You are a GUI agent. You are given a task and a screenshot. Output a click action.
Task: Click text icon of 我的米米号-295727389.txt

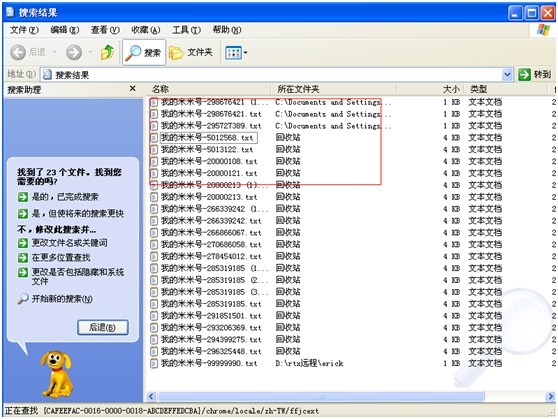154,126
